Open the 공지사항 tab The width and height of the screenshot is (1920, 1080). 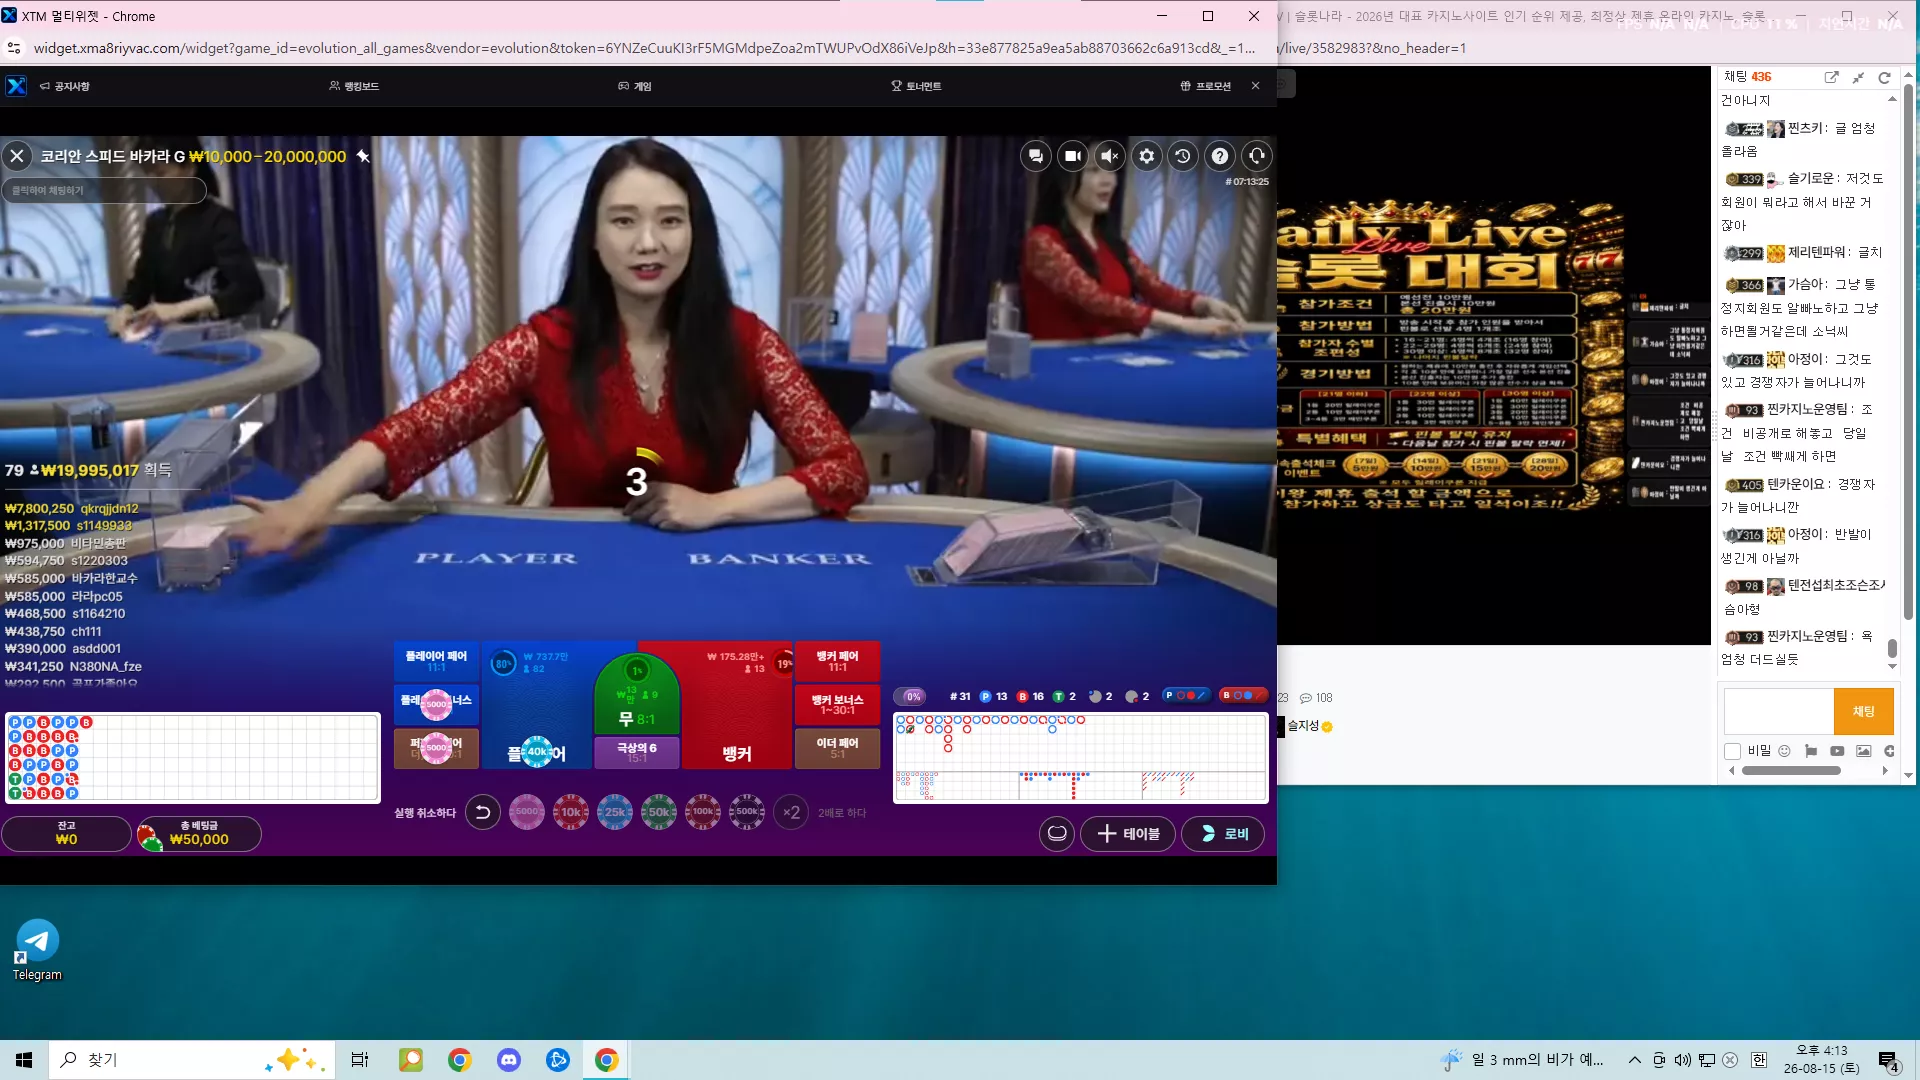click(65, 86)
